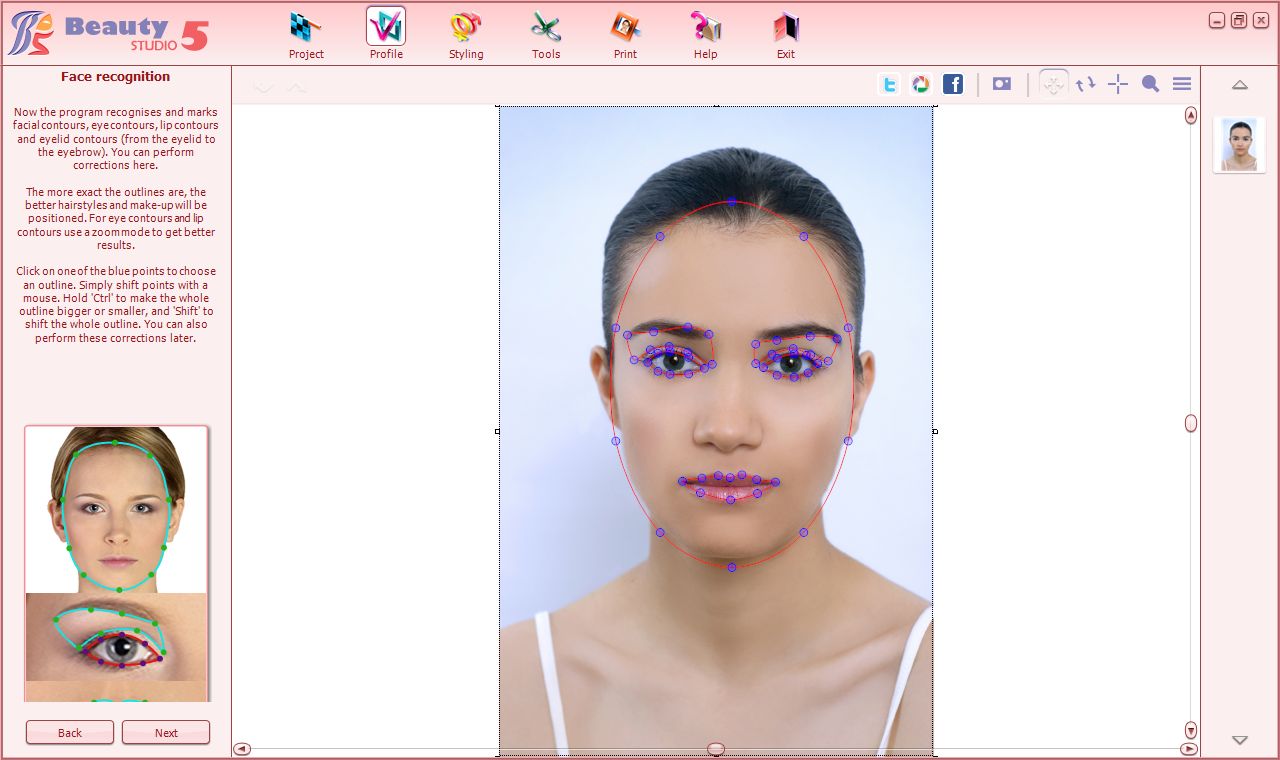Click the Face recognition heading
Image resolution: width=1280 pixels, height=760 pixels.
(x=116, y=77)
